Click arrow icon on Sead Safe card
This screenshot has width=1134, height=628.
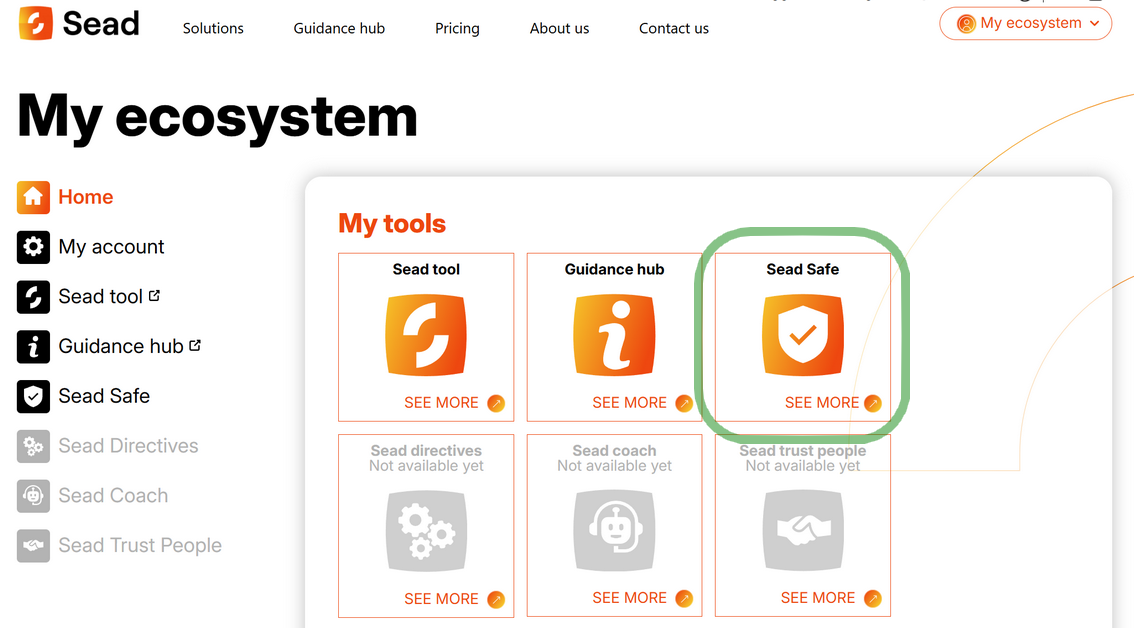tap(873, 403)
